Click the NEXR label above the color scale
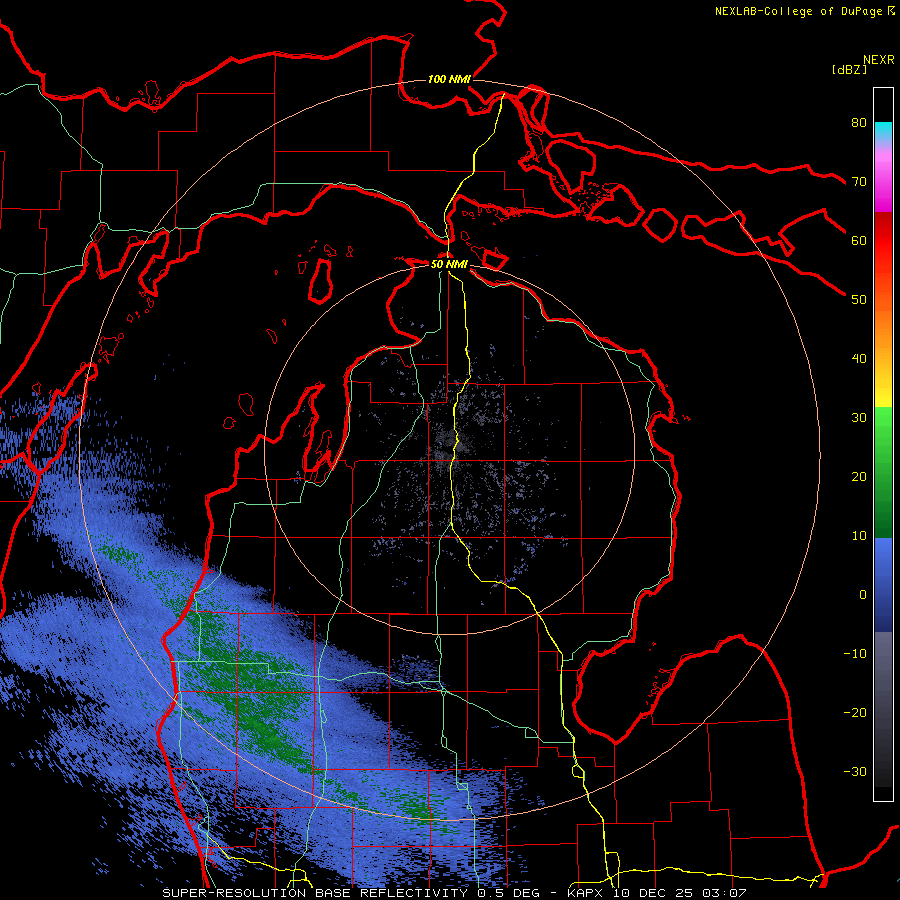The width and height of the screenshot is (900, 900). pyautogui.click(x=879, y=60)
